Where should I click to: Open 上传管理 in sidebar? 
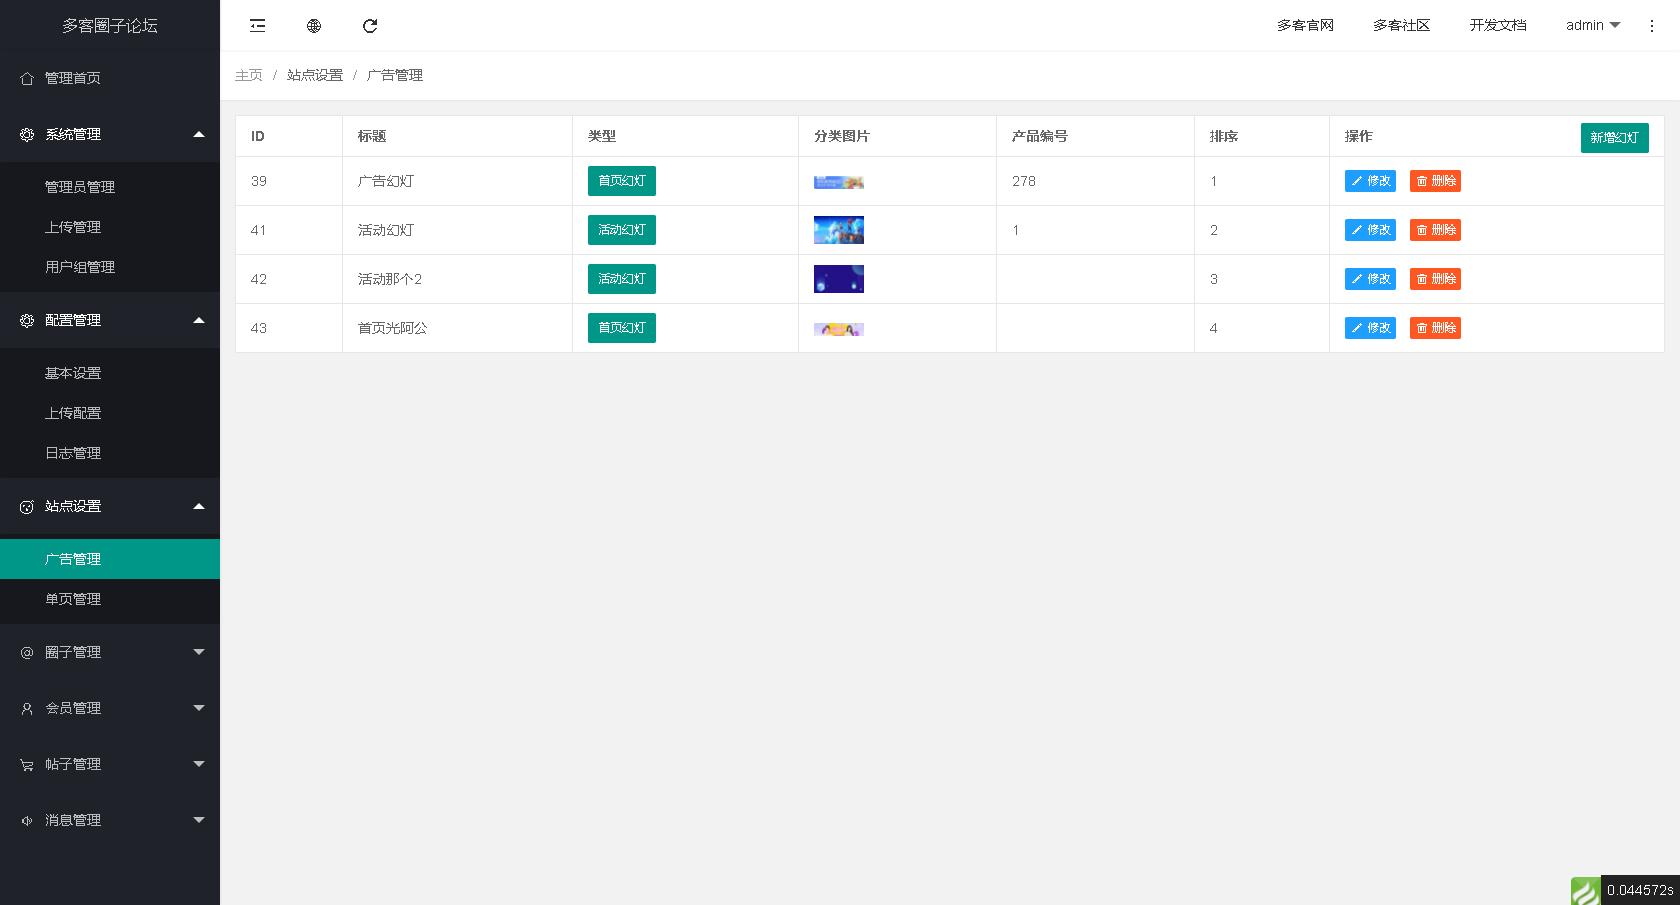pos(110,227)
